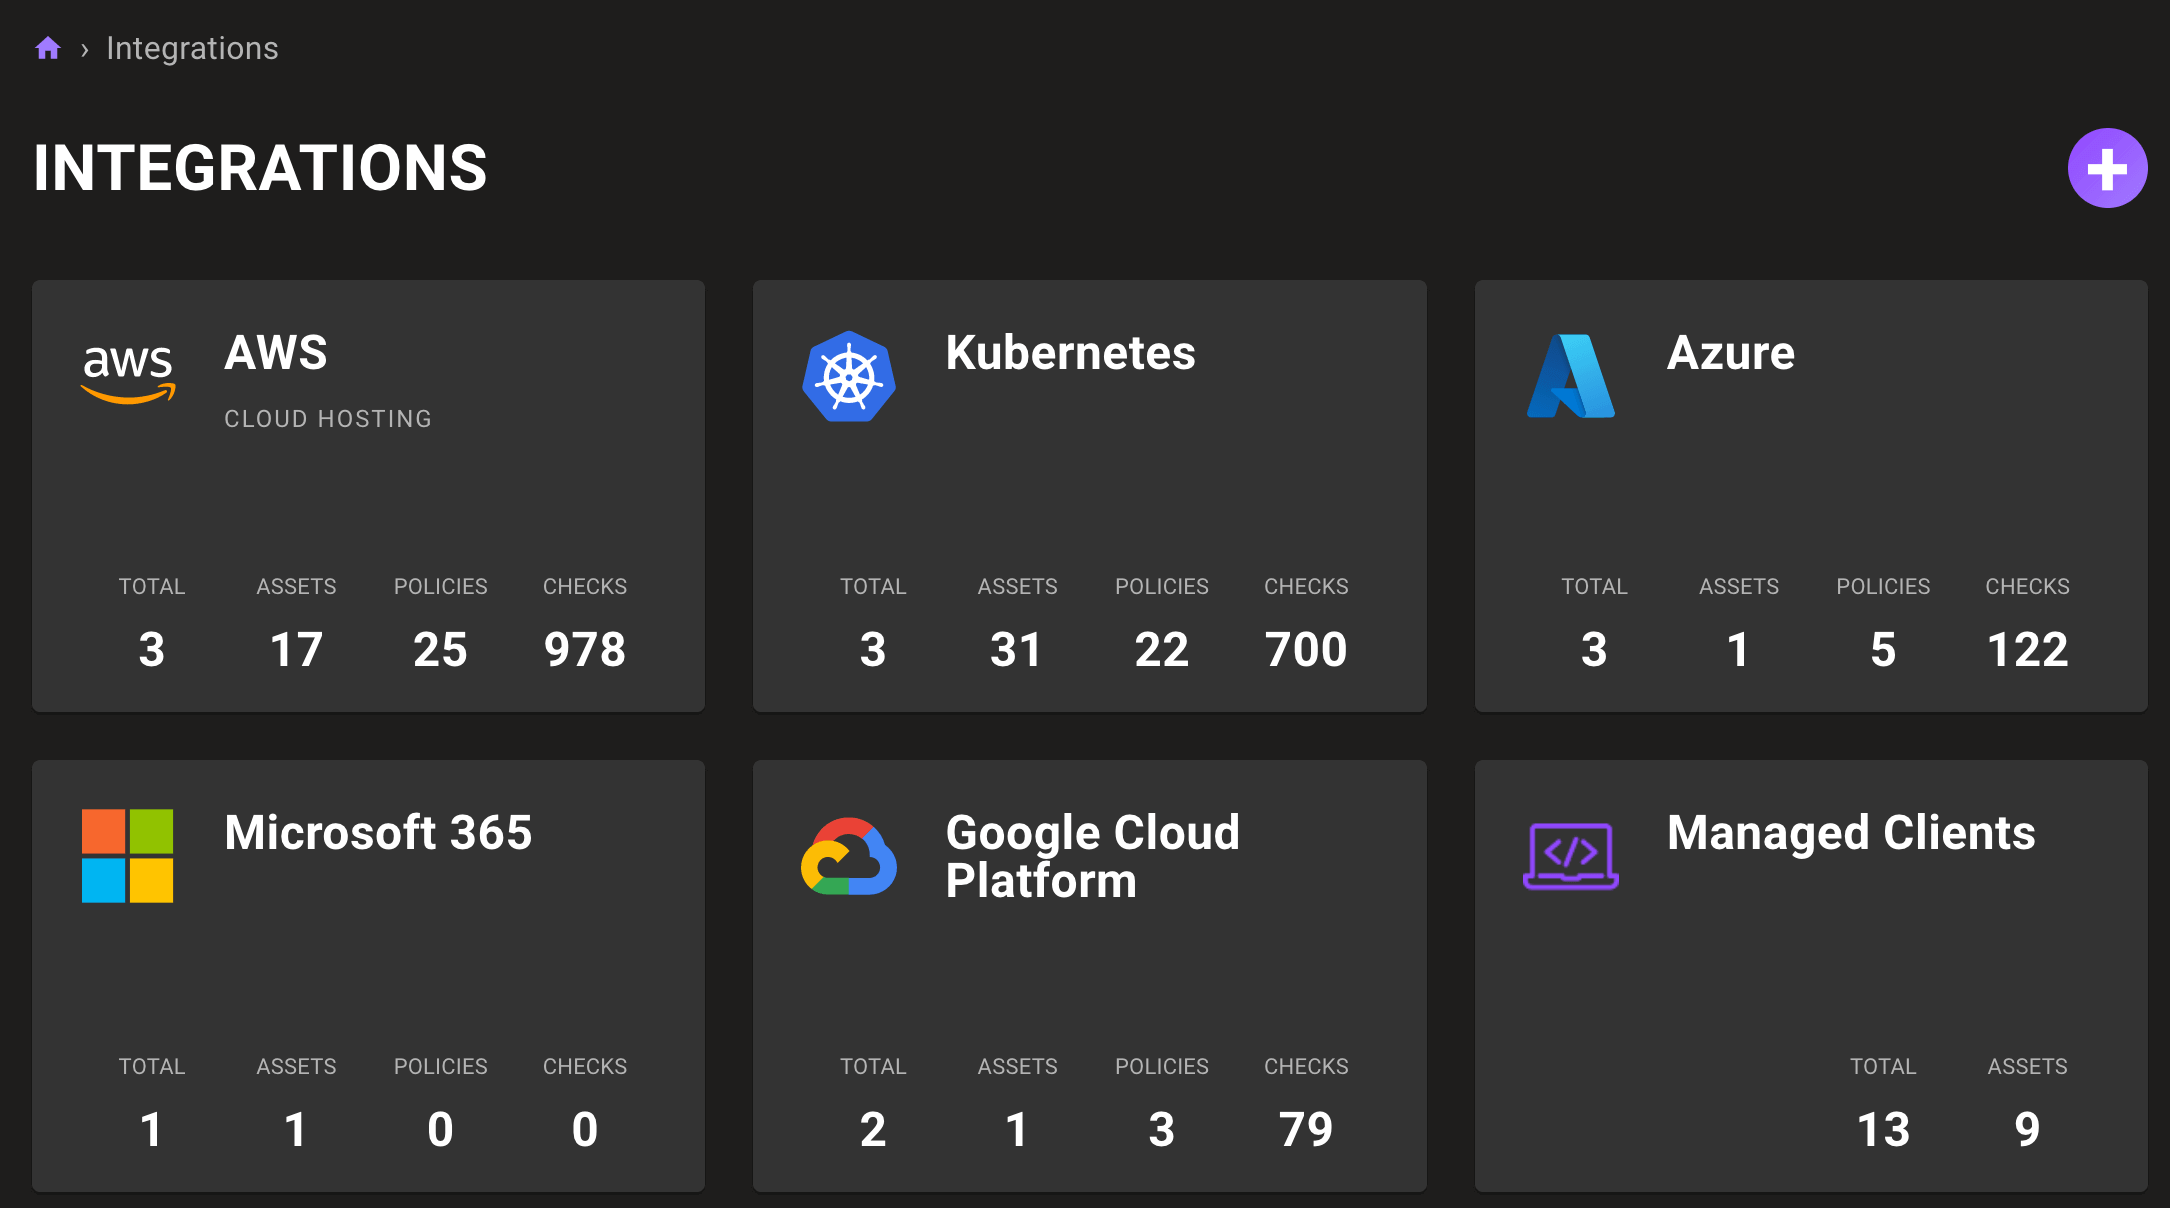Click the Kubernetes helm wheel icon

tap(848, 376)
